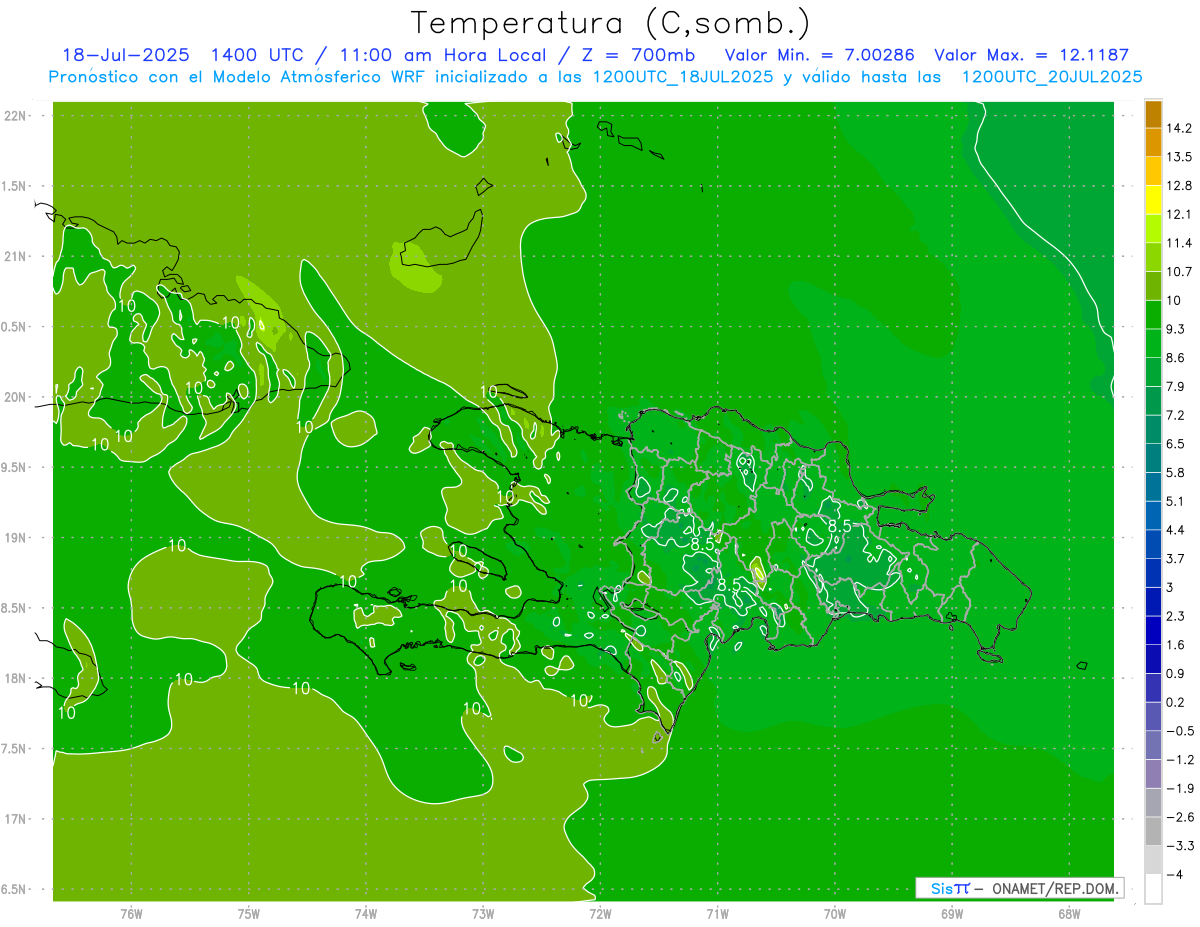Click the "-3.3" color scale value
Image resolution: width=1200 pixels, height=927 pixels.
pos(1179,846)
